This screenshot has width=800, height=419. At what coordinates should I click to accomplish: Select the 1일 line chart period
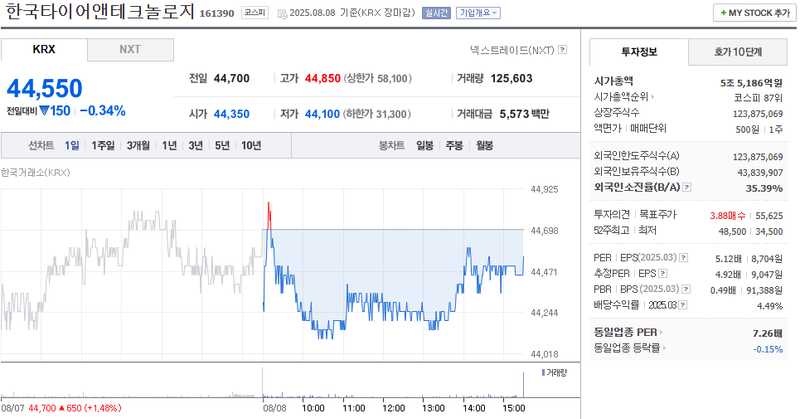(72, 146)
